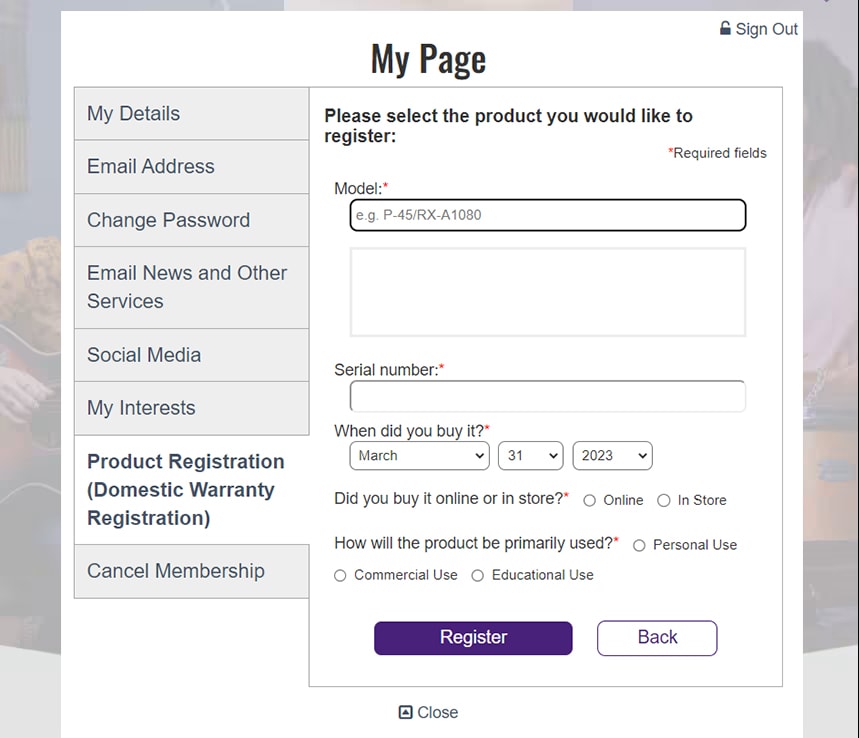Viewport: 859px width, 738px height.
Task: Choose the Commercial Use option
Action: click(340, 575)
